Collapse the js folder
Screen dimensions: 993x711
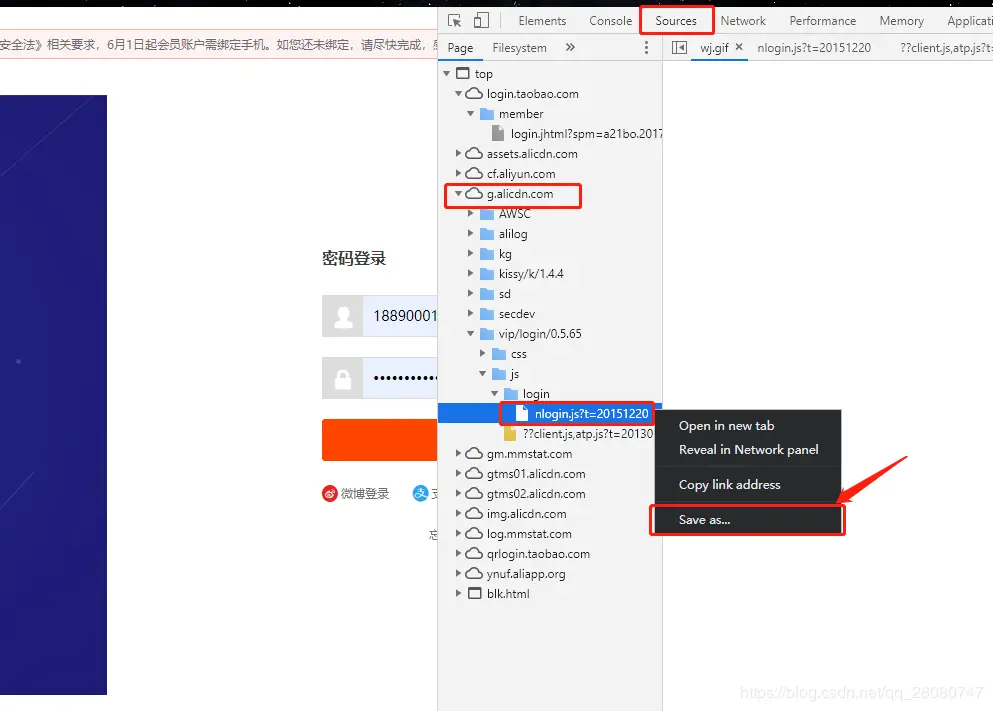(x=482, y=374)
